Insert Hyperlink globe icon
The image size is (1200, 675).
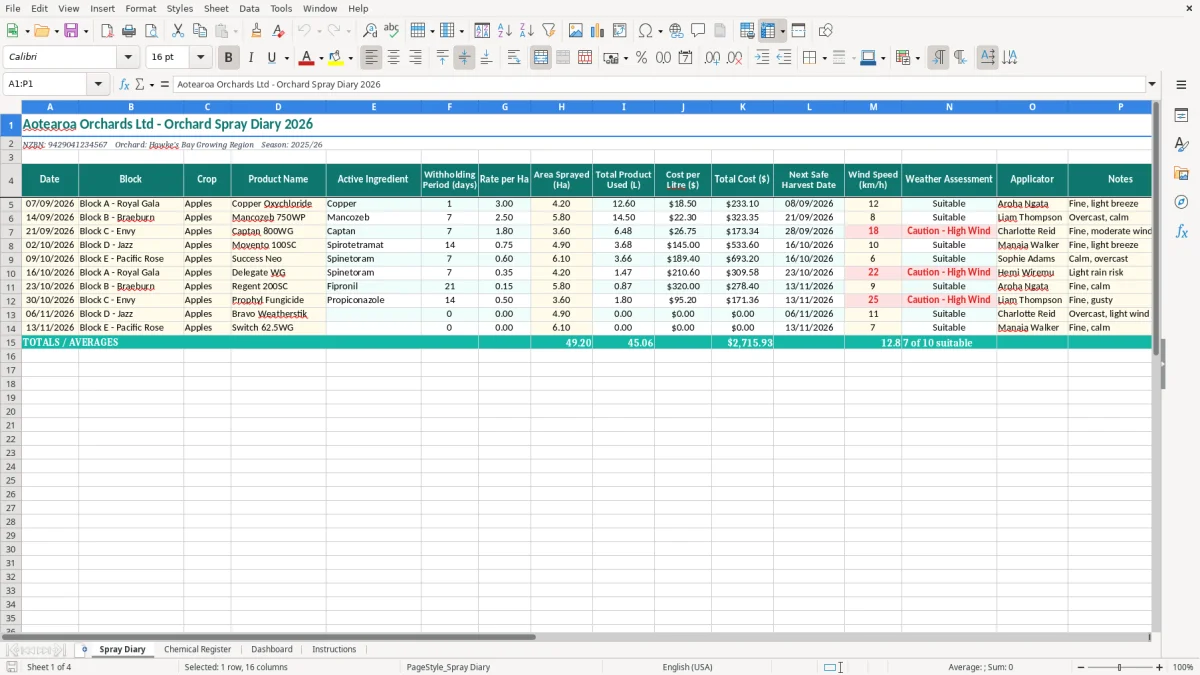coord(676,31)
